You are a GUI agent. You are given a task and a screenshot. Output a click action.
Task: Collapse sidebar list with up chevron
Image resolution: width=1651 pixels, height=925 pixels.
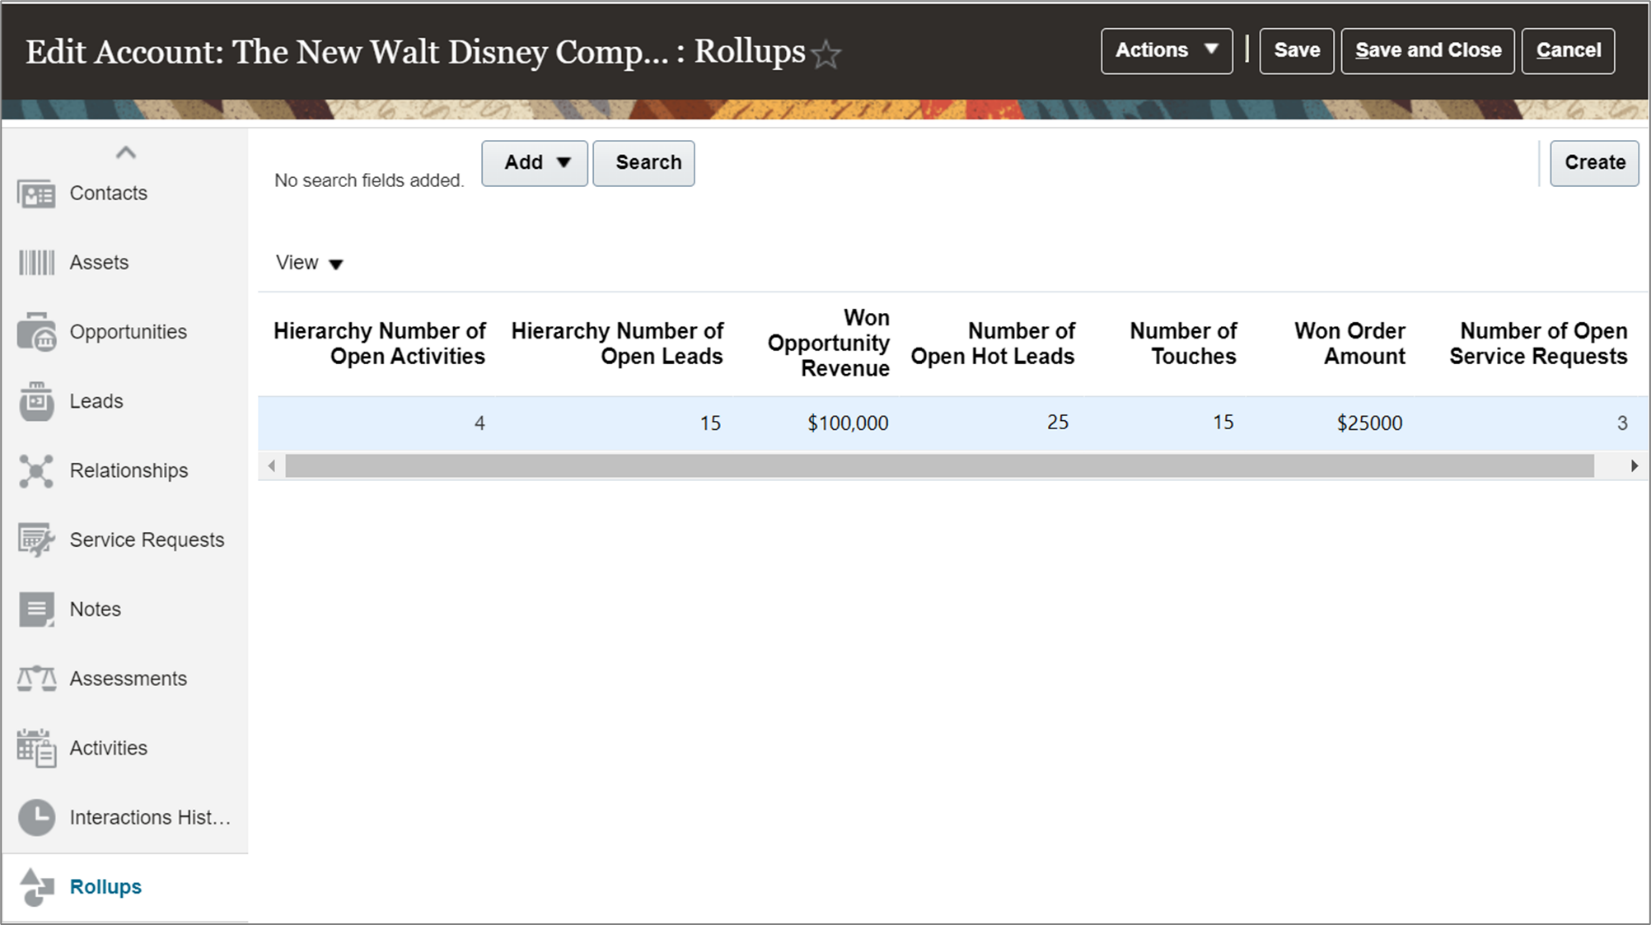point(125,153)
